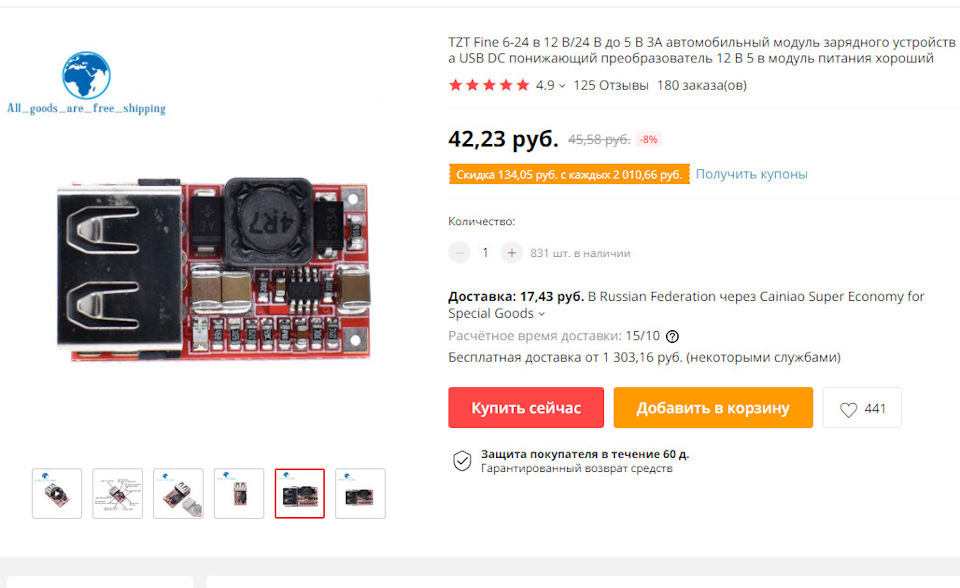Viewport: 960px width, 588px height.
Task: Click the main USB converter product image
Action: (214, 270)
